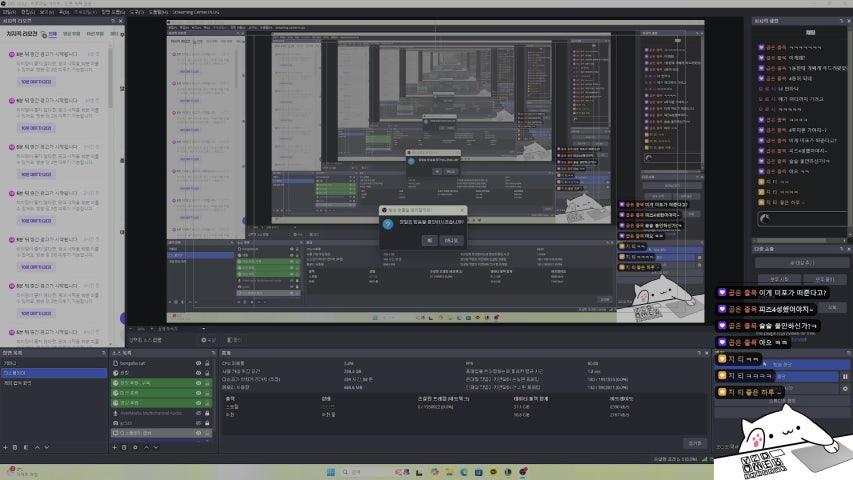The image size is (853, 480).
Task: Click pause icon beside recording button
Action: 845,376
